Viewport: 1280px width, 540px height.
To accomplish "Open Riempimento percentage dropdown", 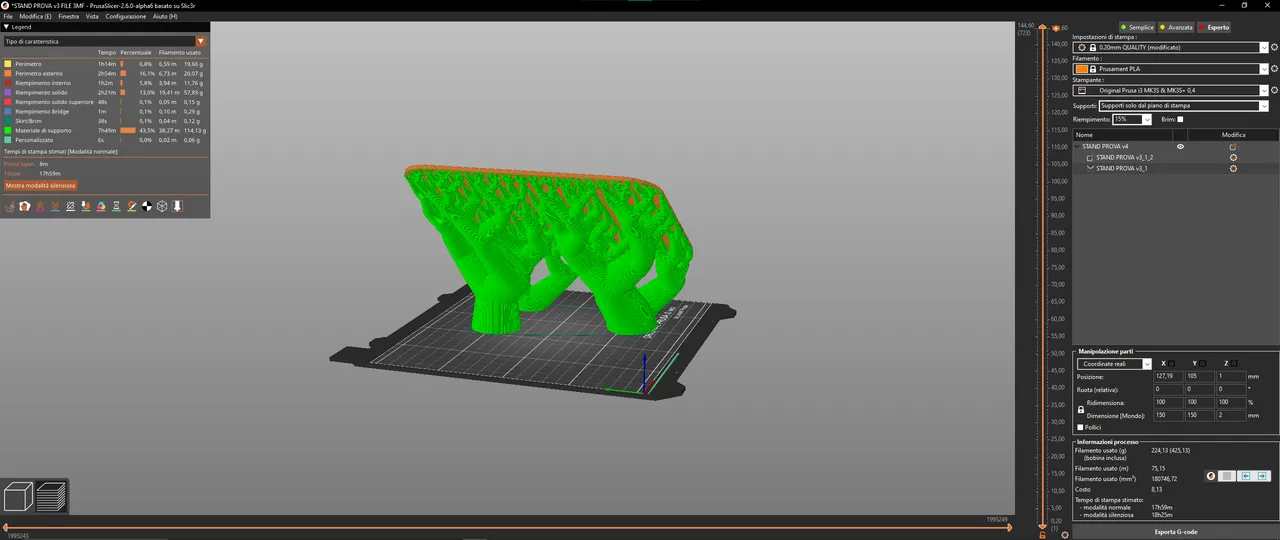I will pyautogui.click(x=1147, y=119).
